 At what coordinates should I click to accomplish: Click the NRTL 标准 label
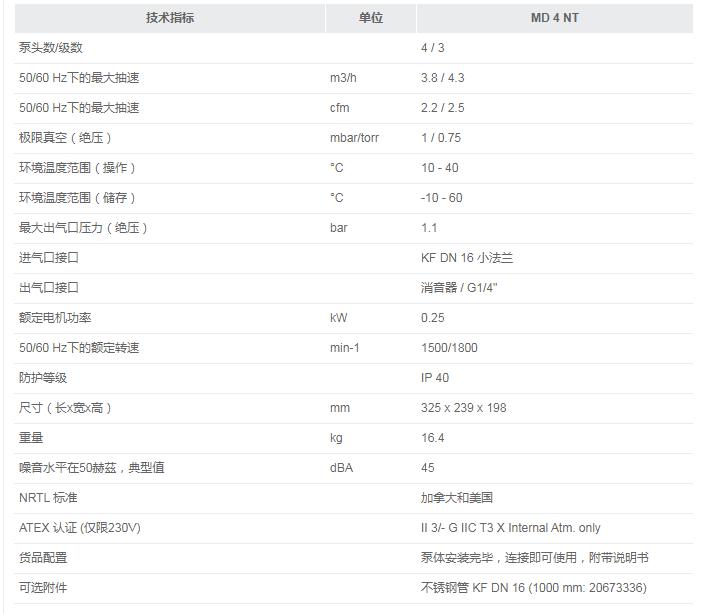[48, 498]
